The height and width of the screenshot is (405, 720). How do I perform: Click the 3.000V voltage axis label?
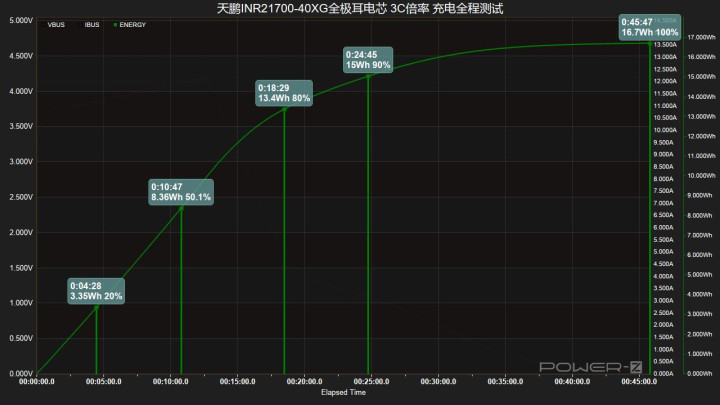[21, 162]
